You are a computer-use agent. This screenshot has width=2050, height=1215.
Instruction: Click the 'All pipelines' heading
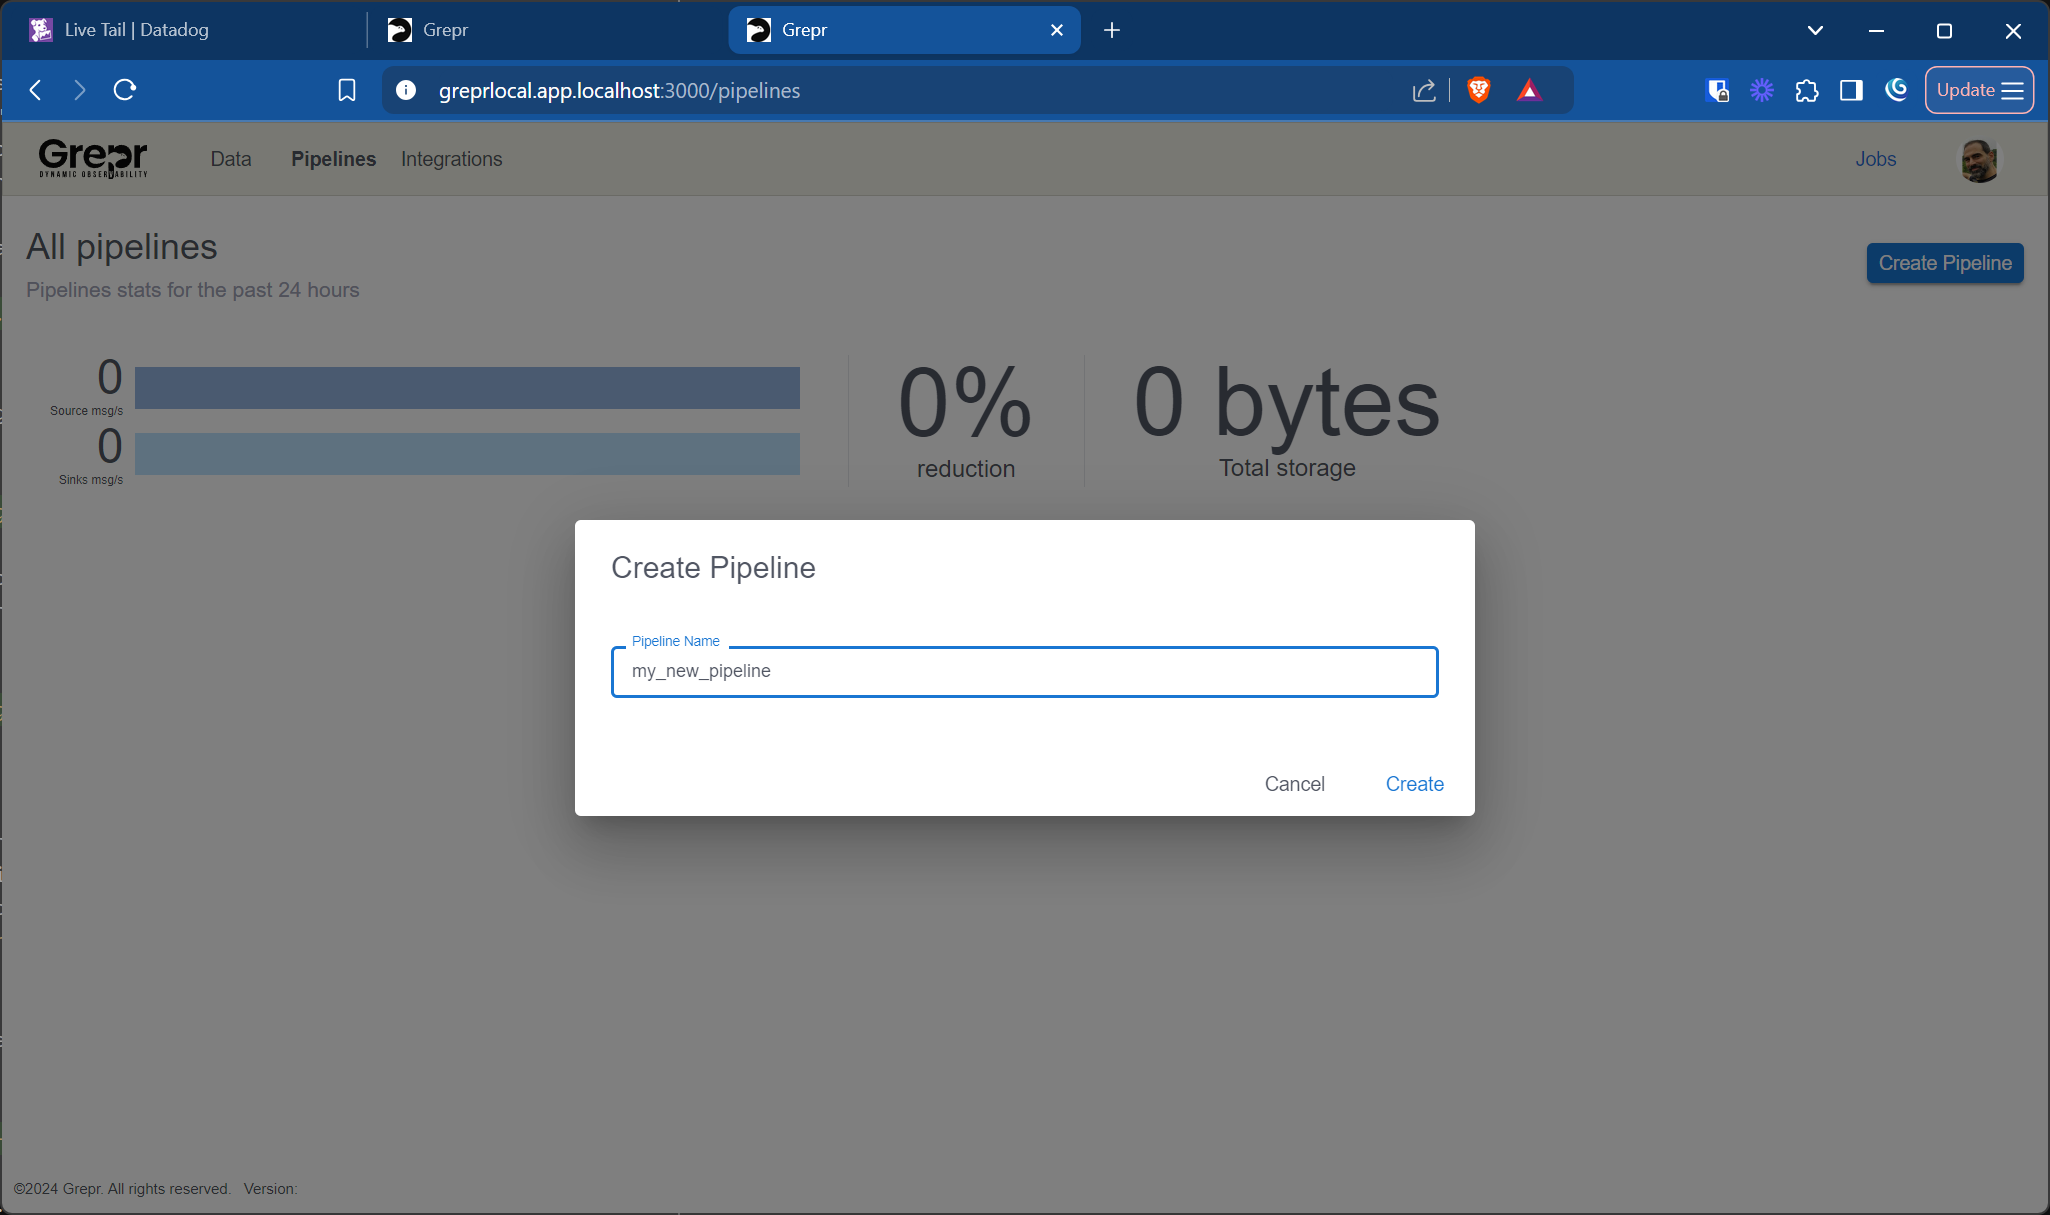122,247
